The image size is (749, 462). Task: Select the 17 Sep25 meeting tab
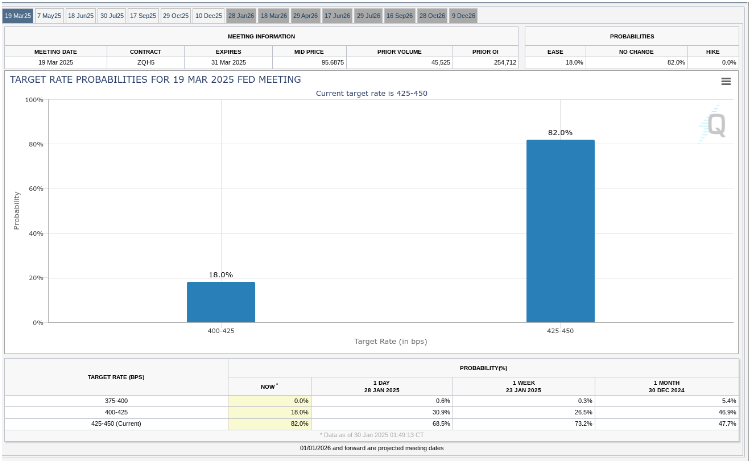click(x=144, y=16)
